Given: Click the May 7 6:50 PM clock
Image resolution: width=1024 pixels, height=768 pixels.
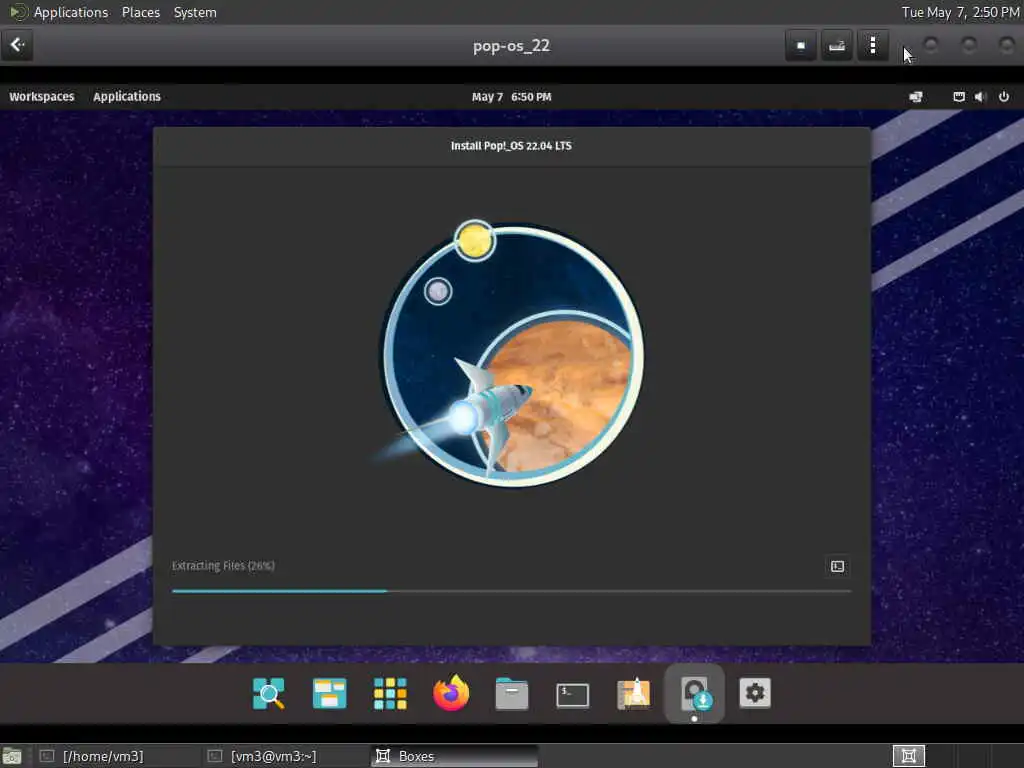Looking at the screenshot, I should [511, 97].
